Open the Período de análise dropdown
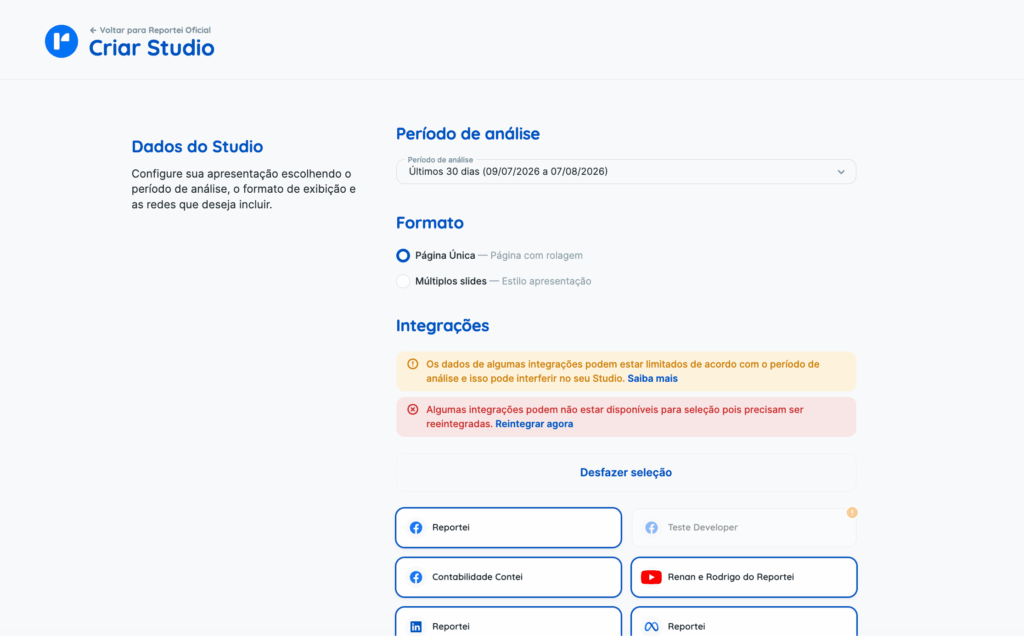The width and height of the screenshot is (1024, 636). 626,172
